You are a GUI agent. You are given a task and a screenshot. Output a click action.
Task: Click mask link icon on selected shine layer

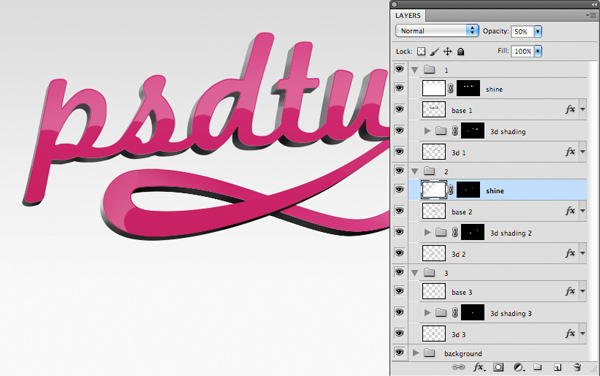click(x=451, y=190)
